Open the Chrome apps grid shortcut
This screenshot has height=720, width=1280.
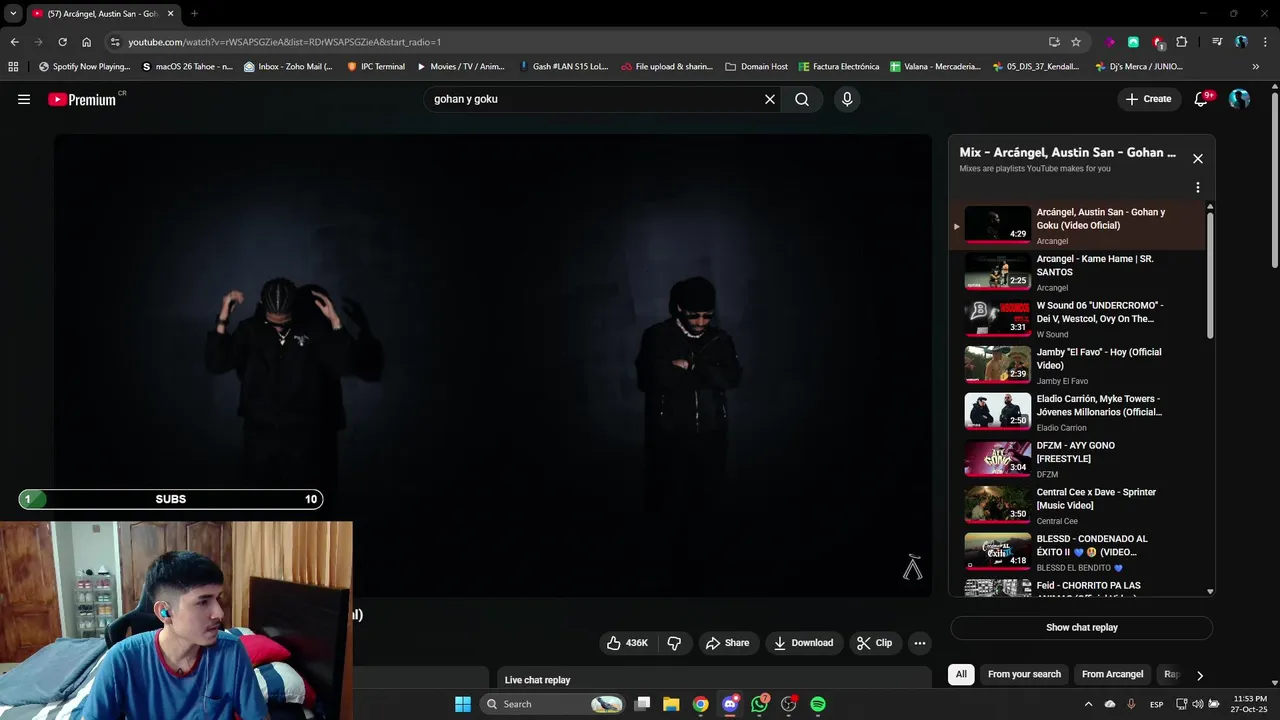coord(13,67)
